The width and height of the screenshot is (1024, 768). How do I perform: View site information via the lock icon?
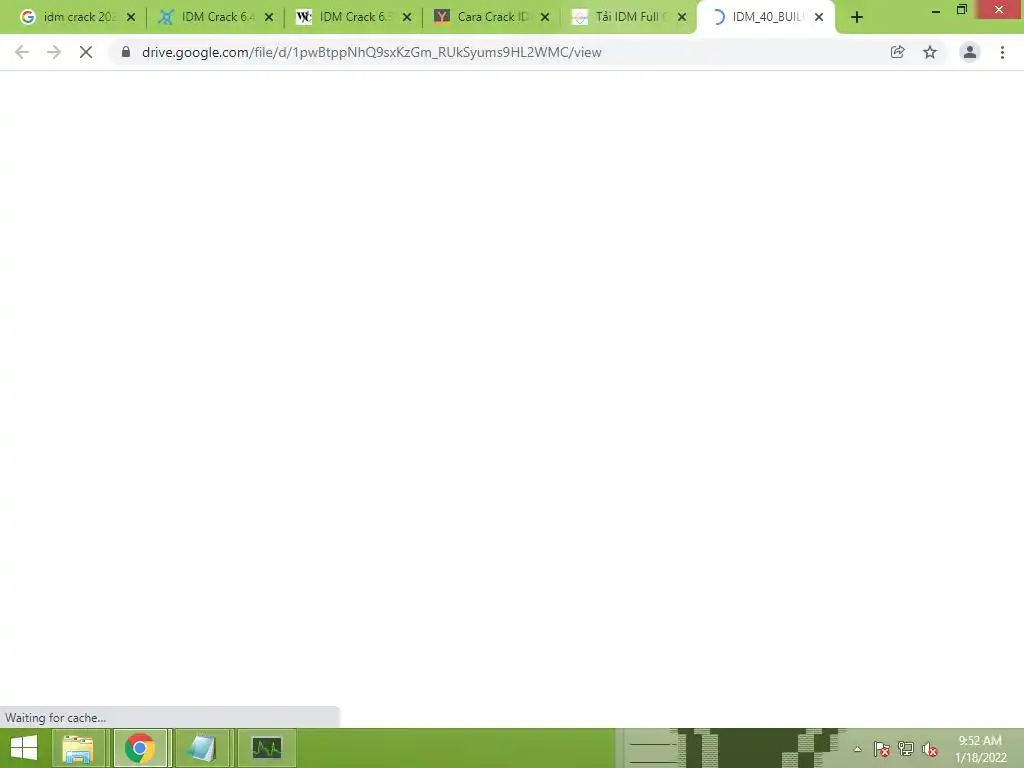point(126,52)
